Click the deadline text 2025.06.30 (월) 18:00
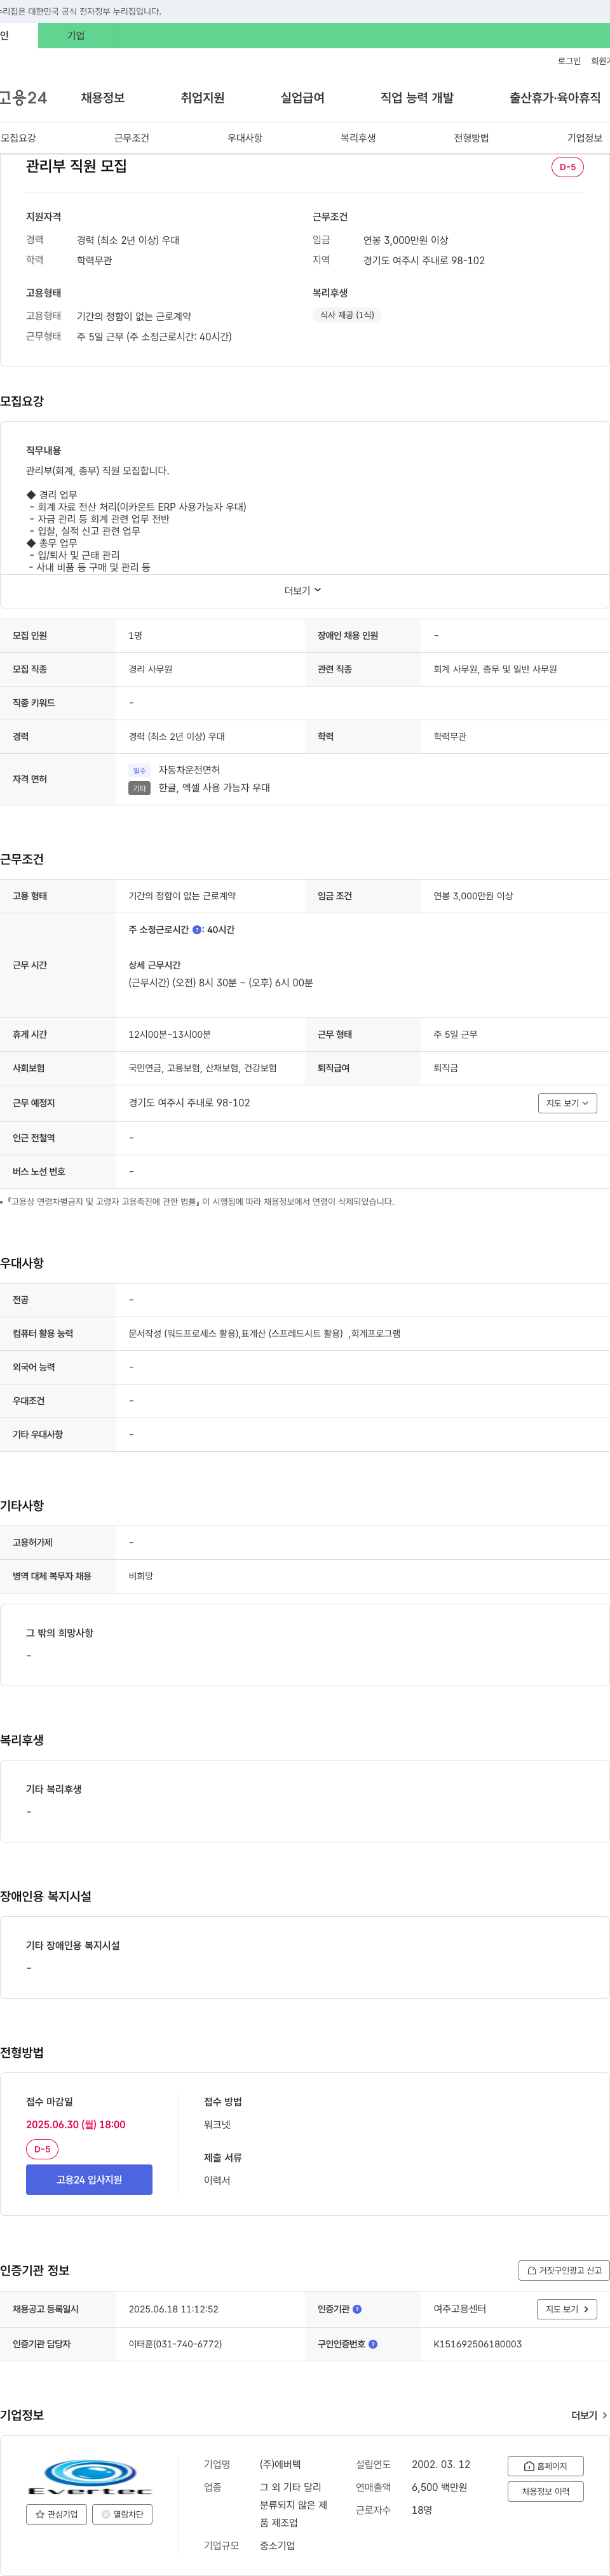 76,2124
